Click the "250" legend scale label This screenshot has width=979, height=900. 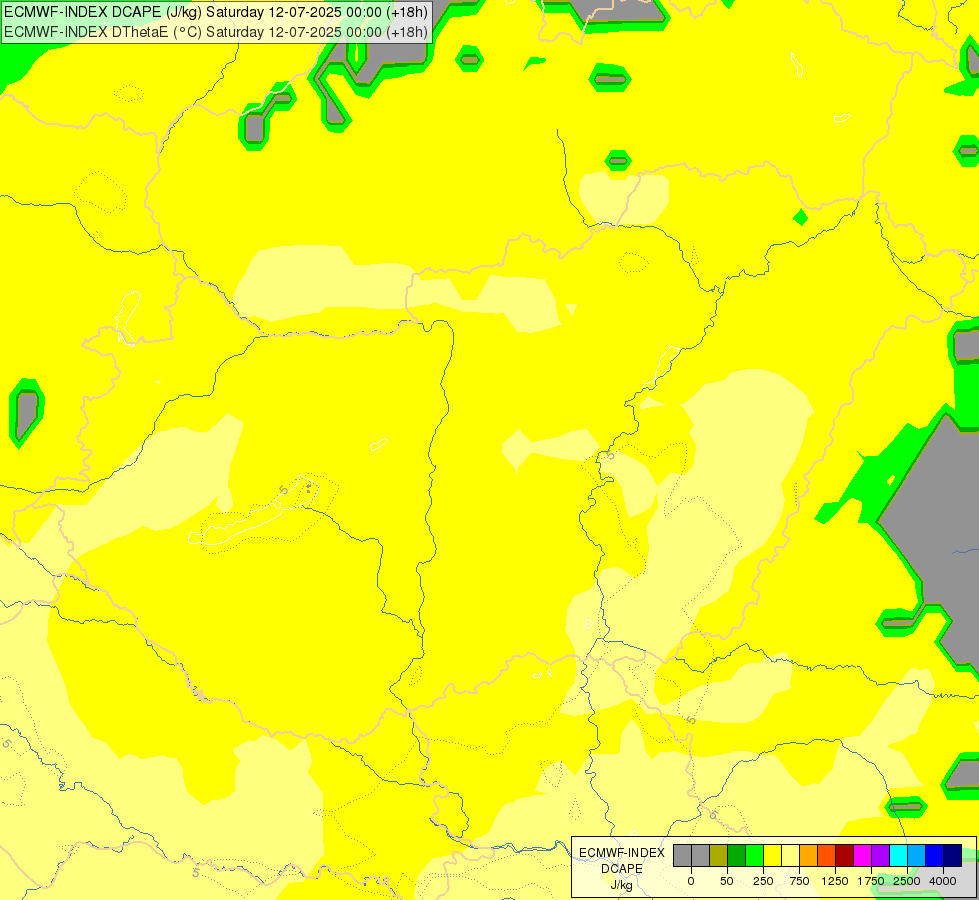pos(763,881)
